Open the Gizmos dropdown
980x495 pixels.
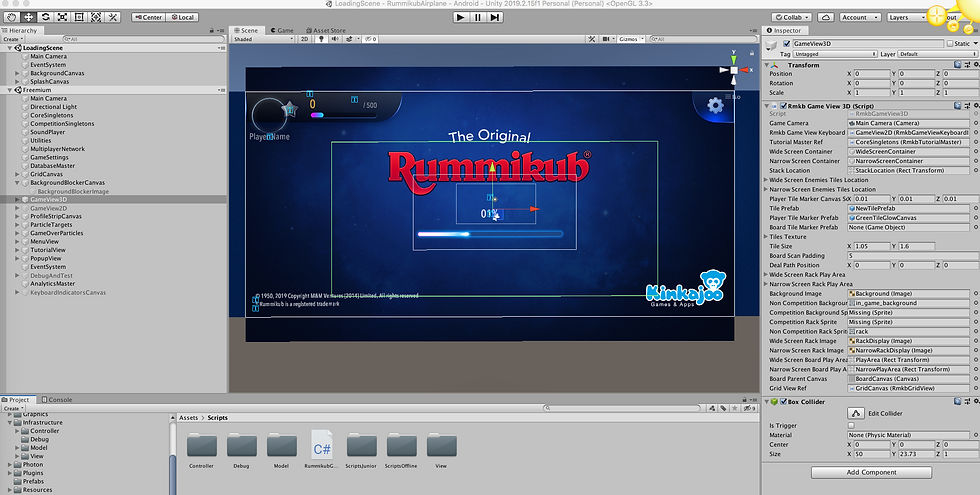[631, 39]
